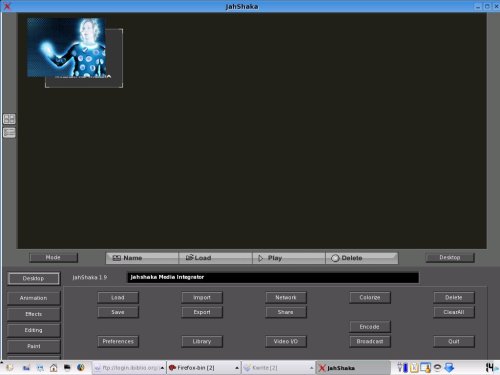Click the blue download arrow tray icon
Viewport: 500px width, 375px height.
(449, 368)
